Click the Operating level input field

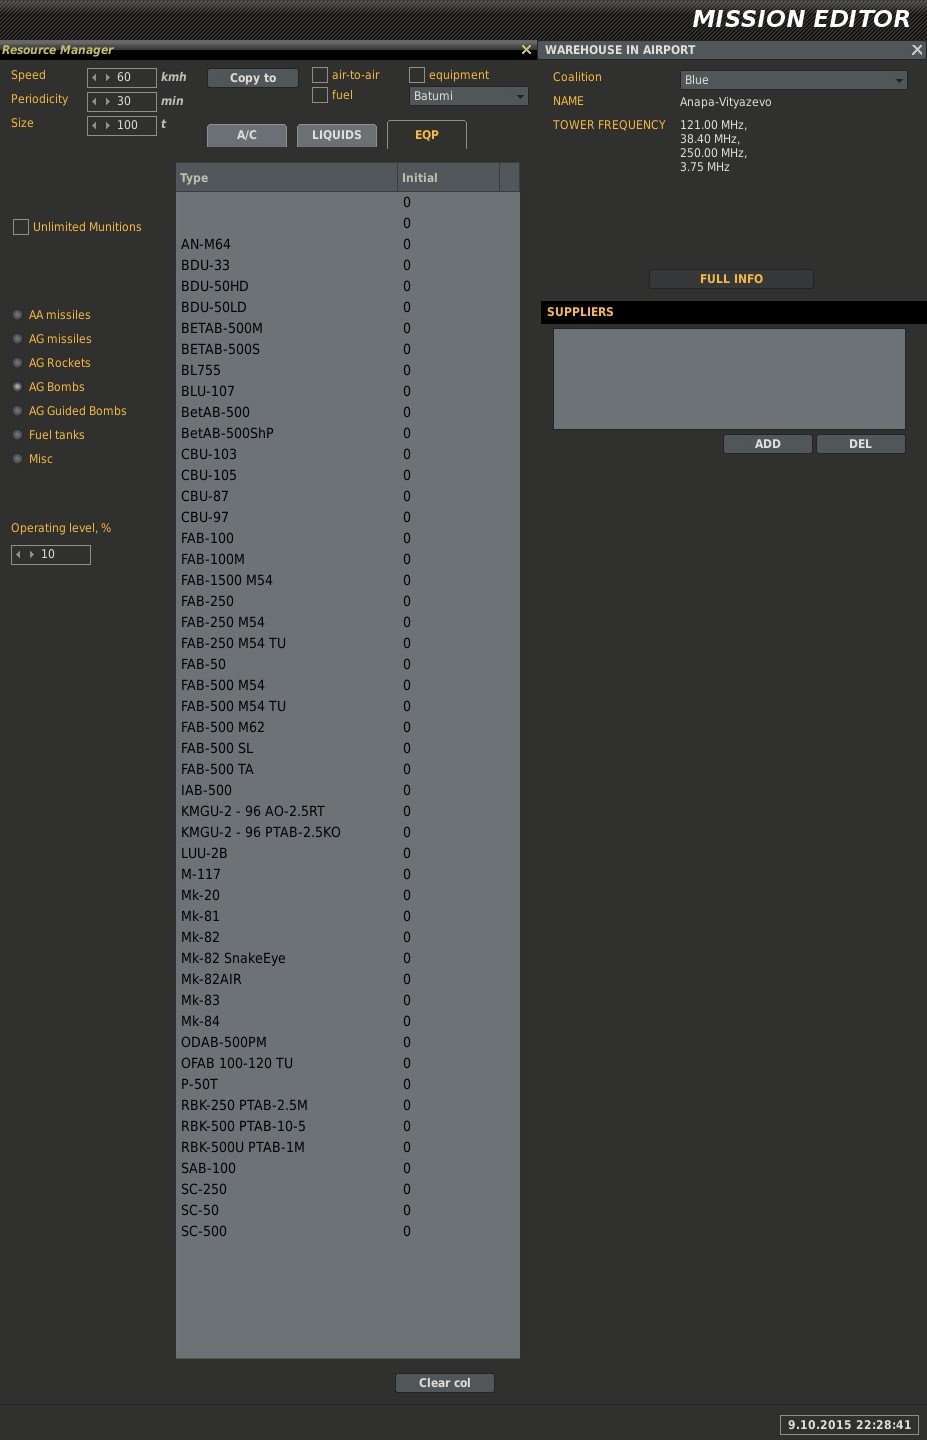click(51, 554)
